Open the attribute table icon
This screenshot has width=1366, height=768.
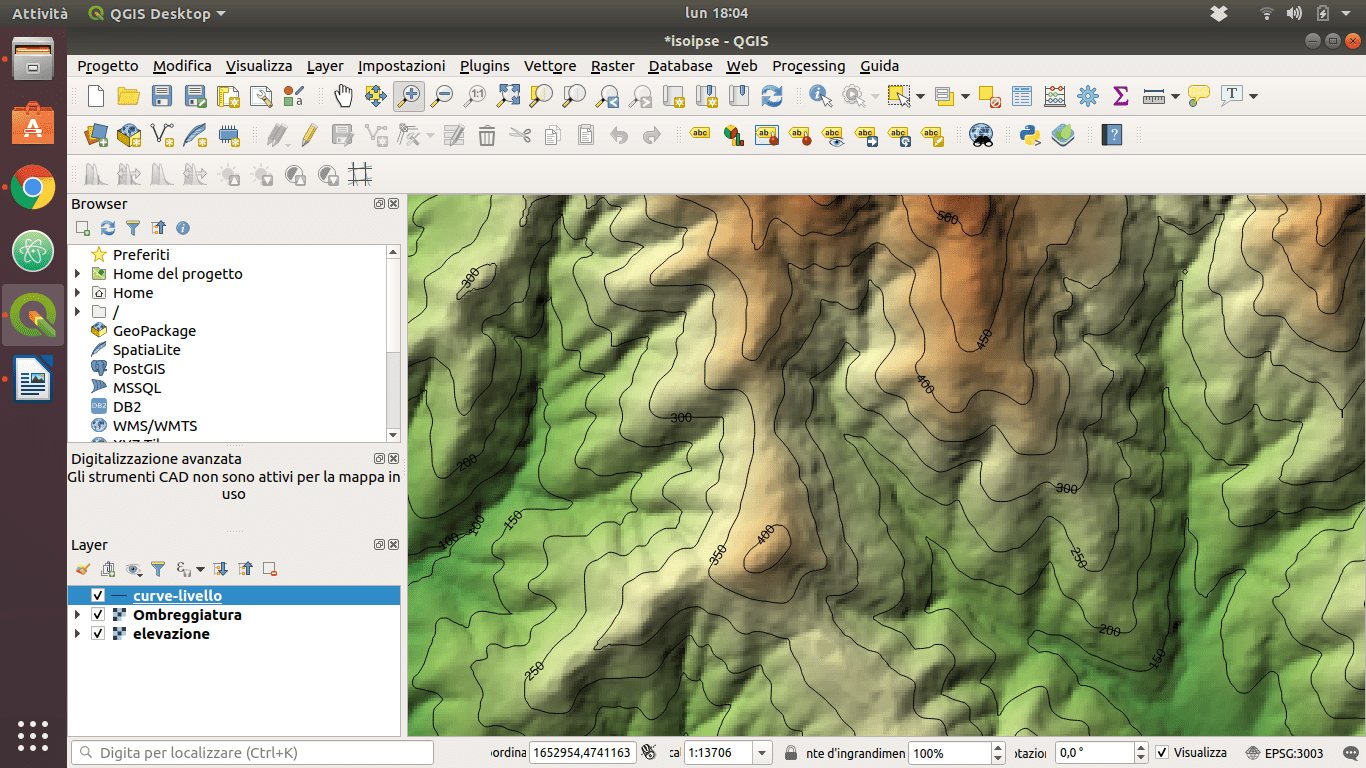pos(1022,96)
